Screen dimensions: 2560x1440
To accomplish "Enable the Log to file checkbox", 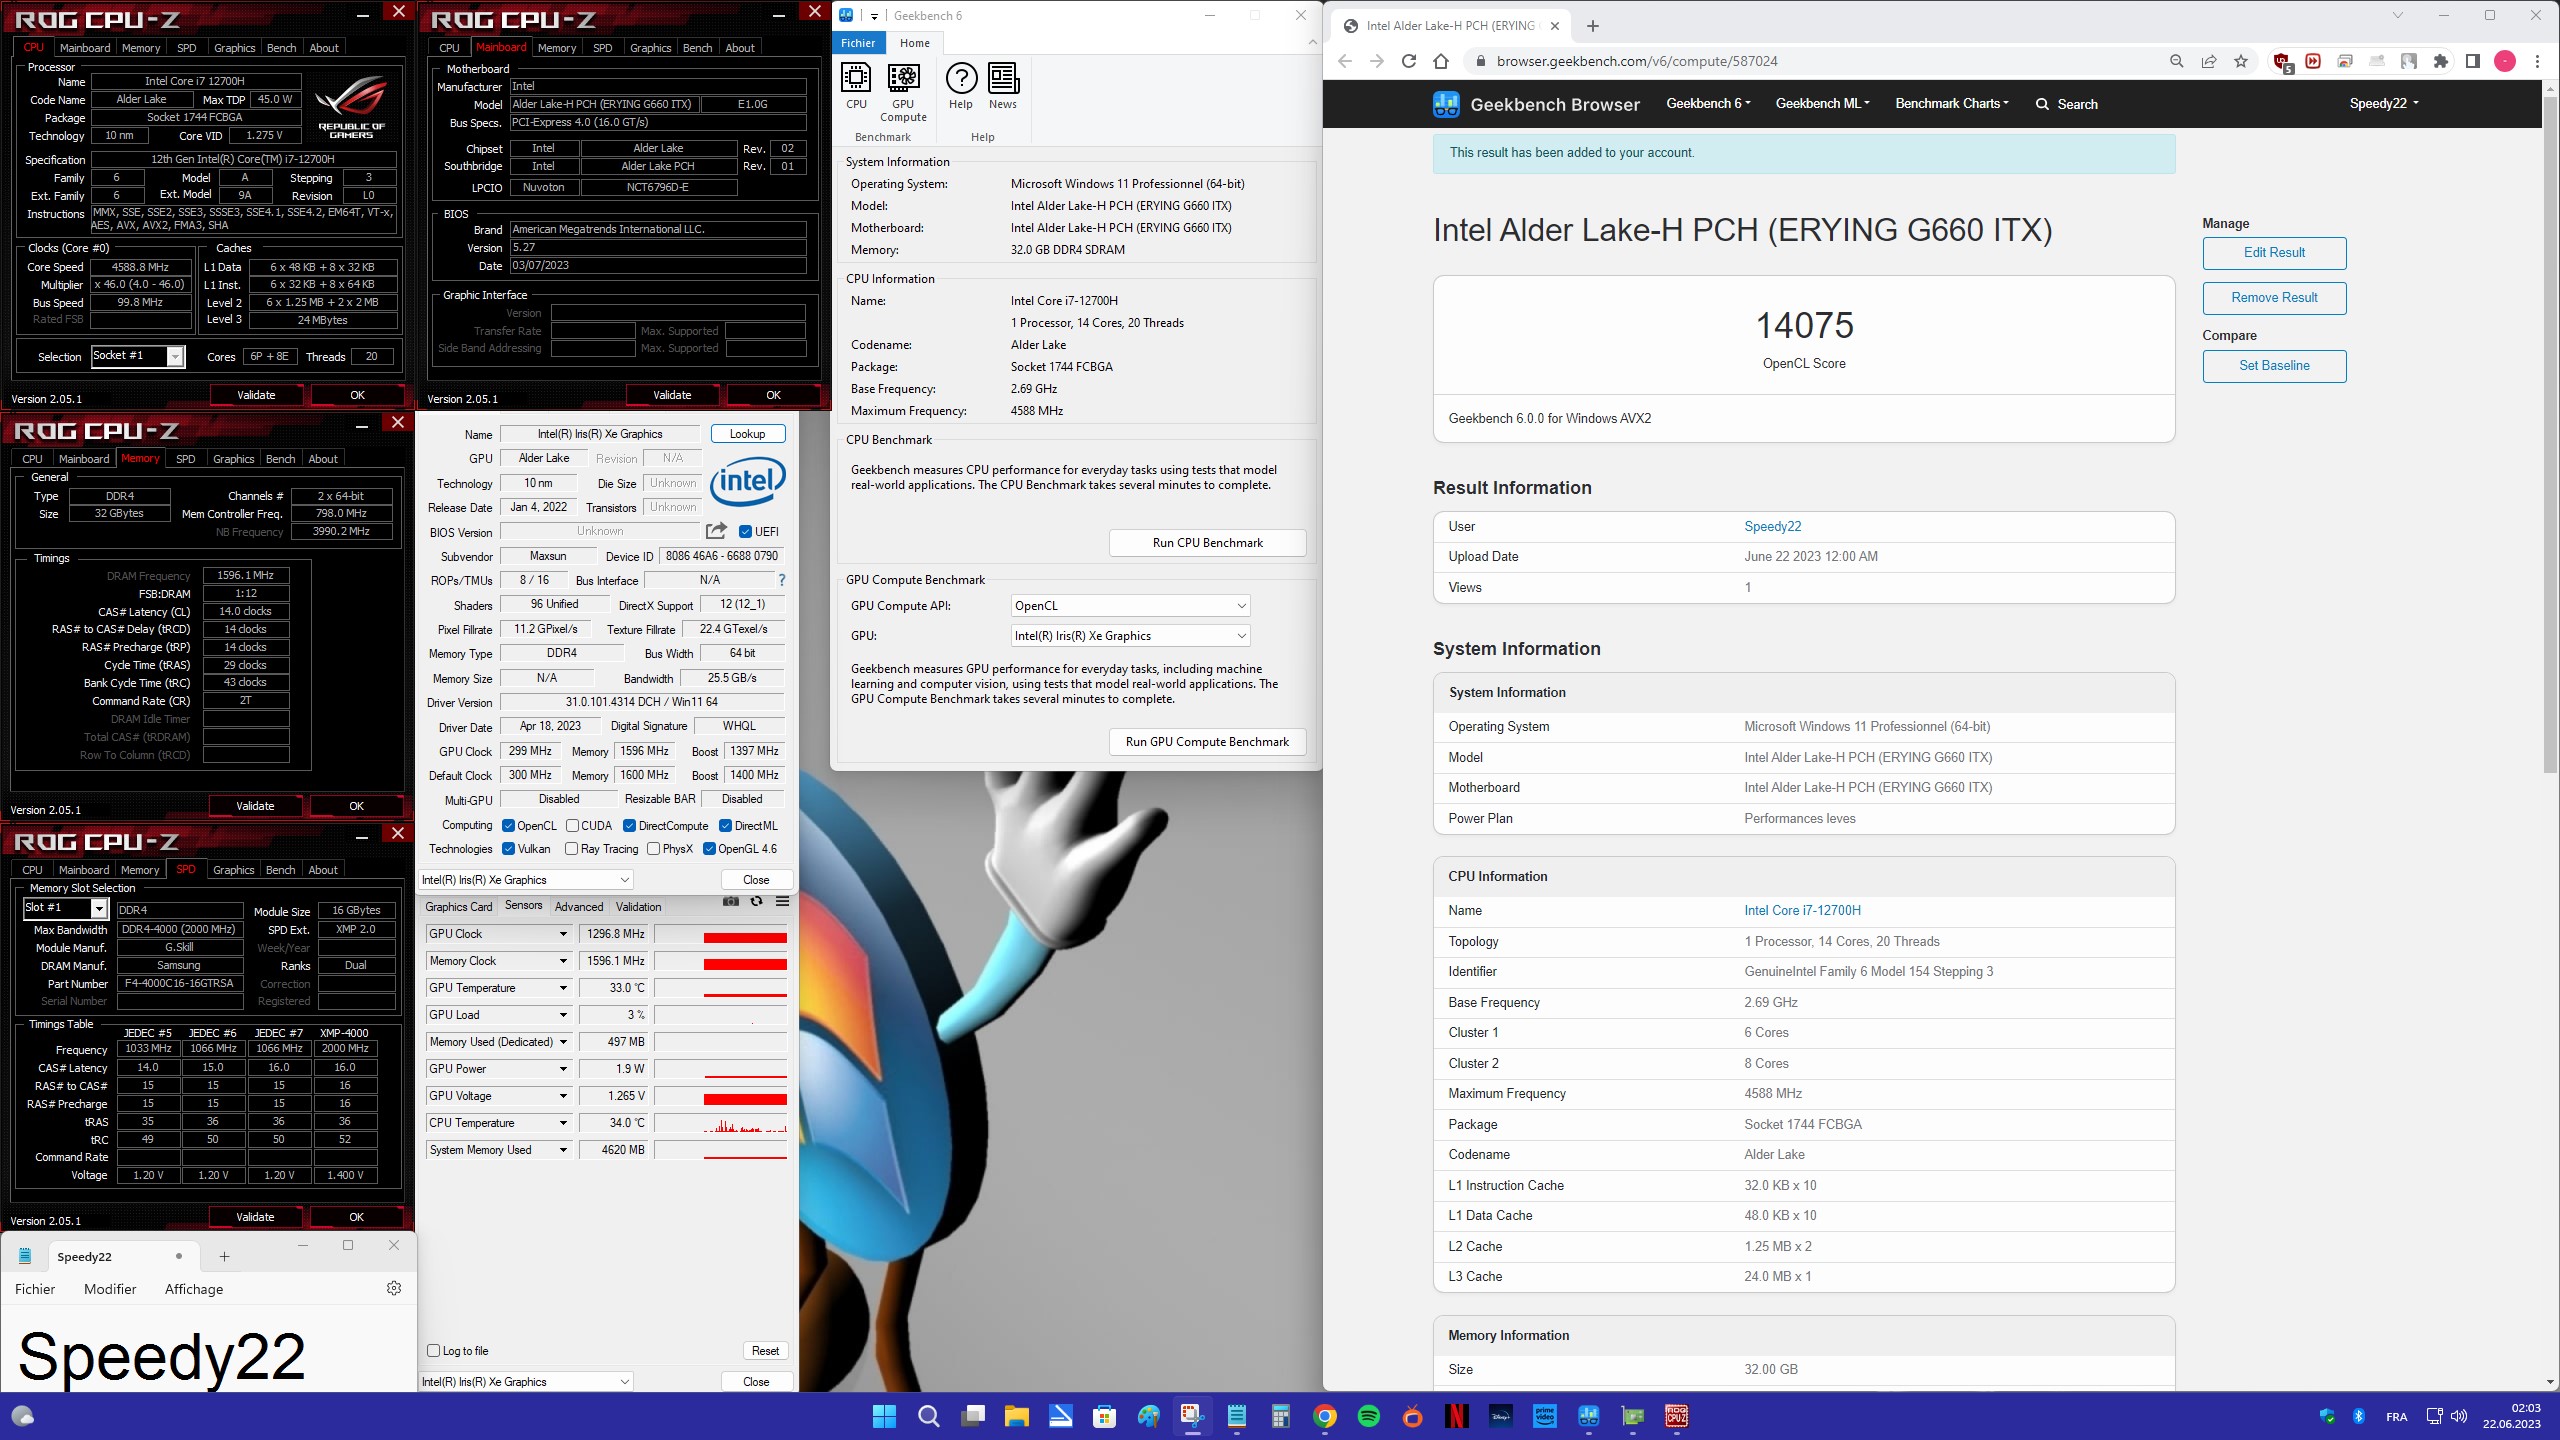I will [434, 1351].
